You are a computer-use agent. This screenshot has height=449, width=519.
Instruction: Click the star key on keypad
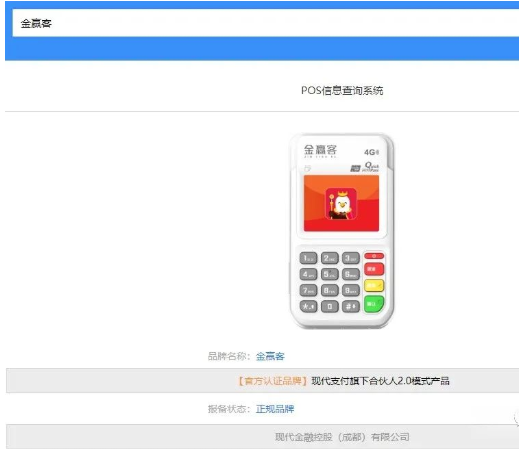[308, 306]
